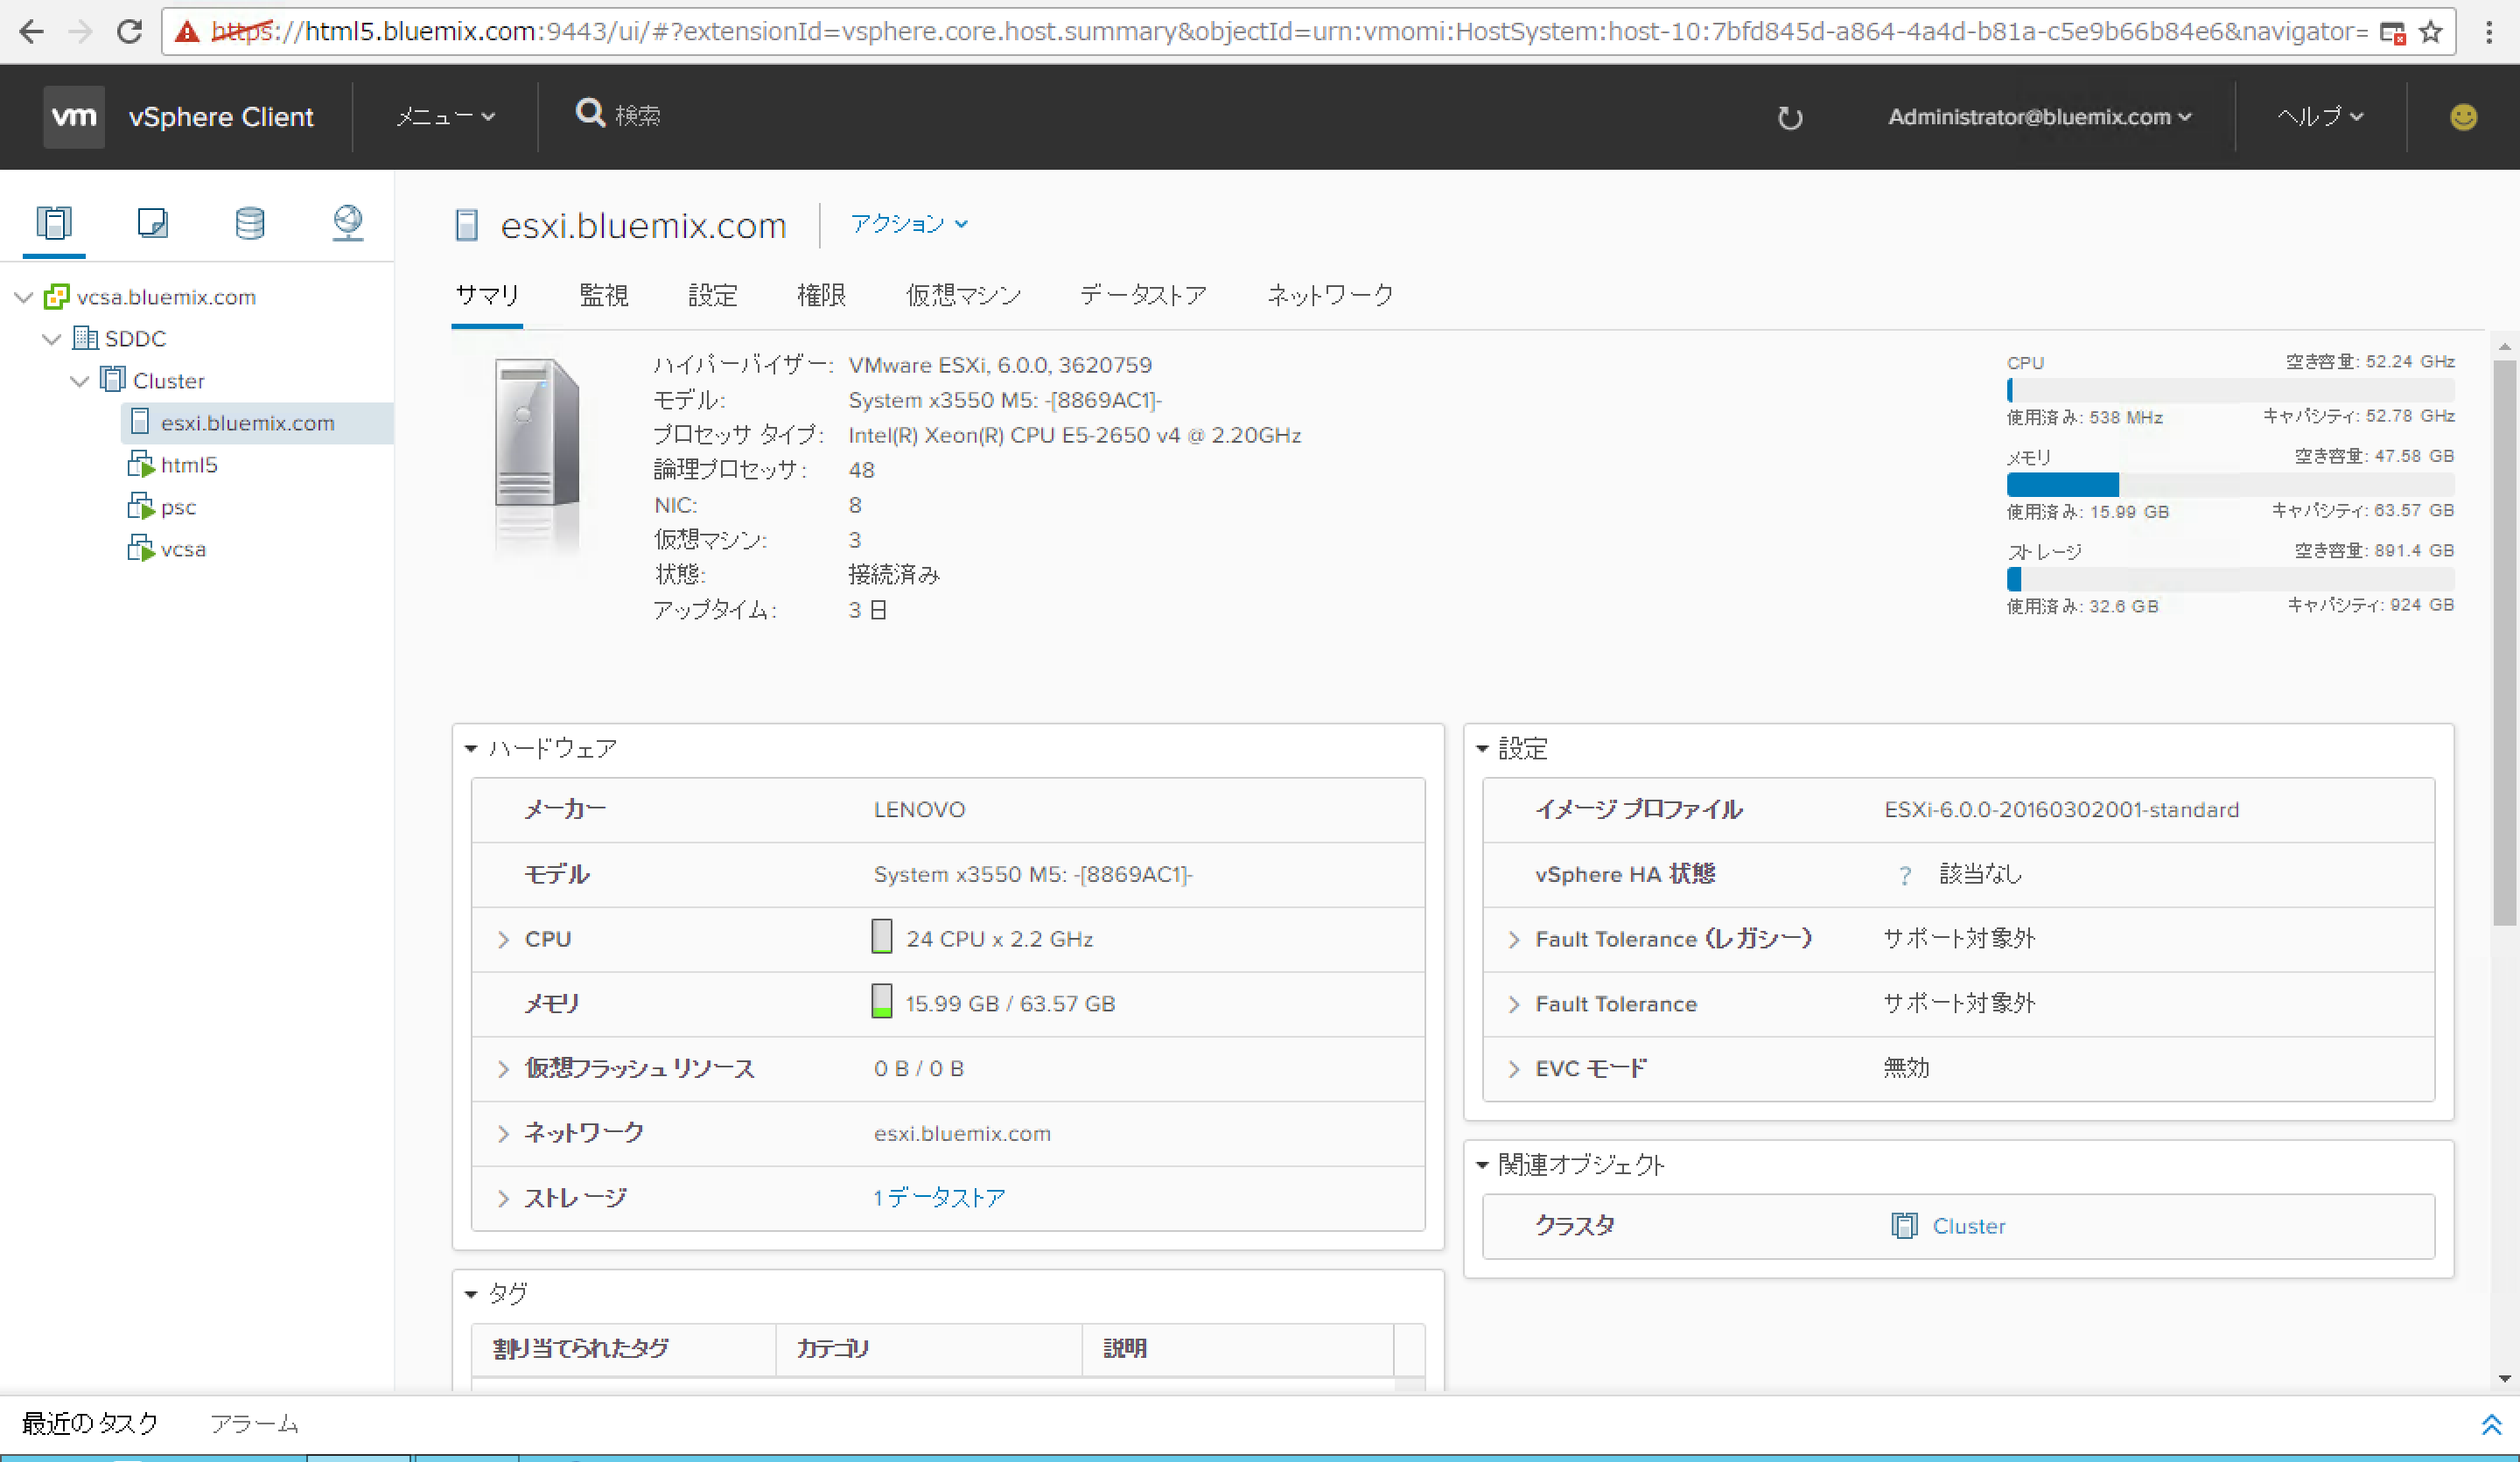Viewport: 2520px width, 1462px height.
Task: Click the question mark beside vSphere HA 状態
Action: (1905, 875)
